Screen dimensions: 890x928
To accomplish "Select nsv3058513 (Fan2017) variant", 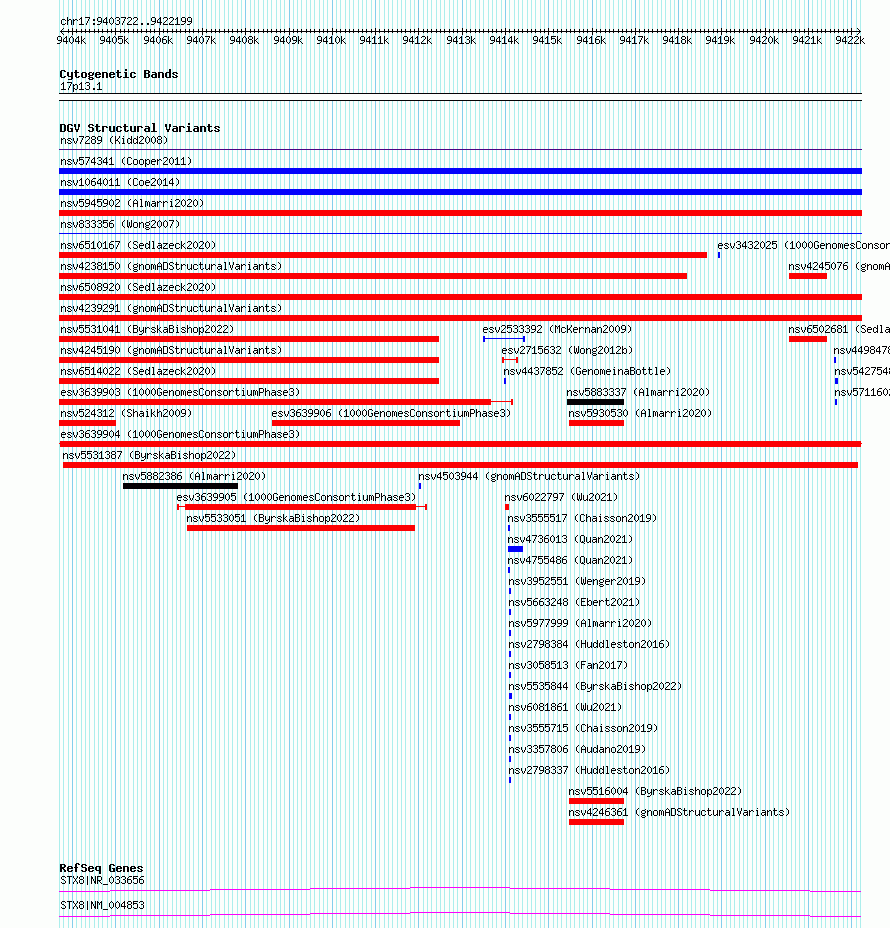I will 568,665.
